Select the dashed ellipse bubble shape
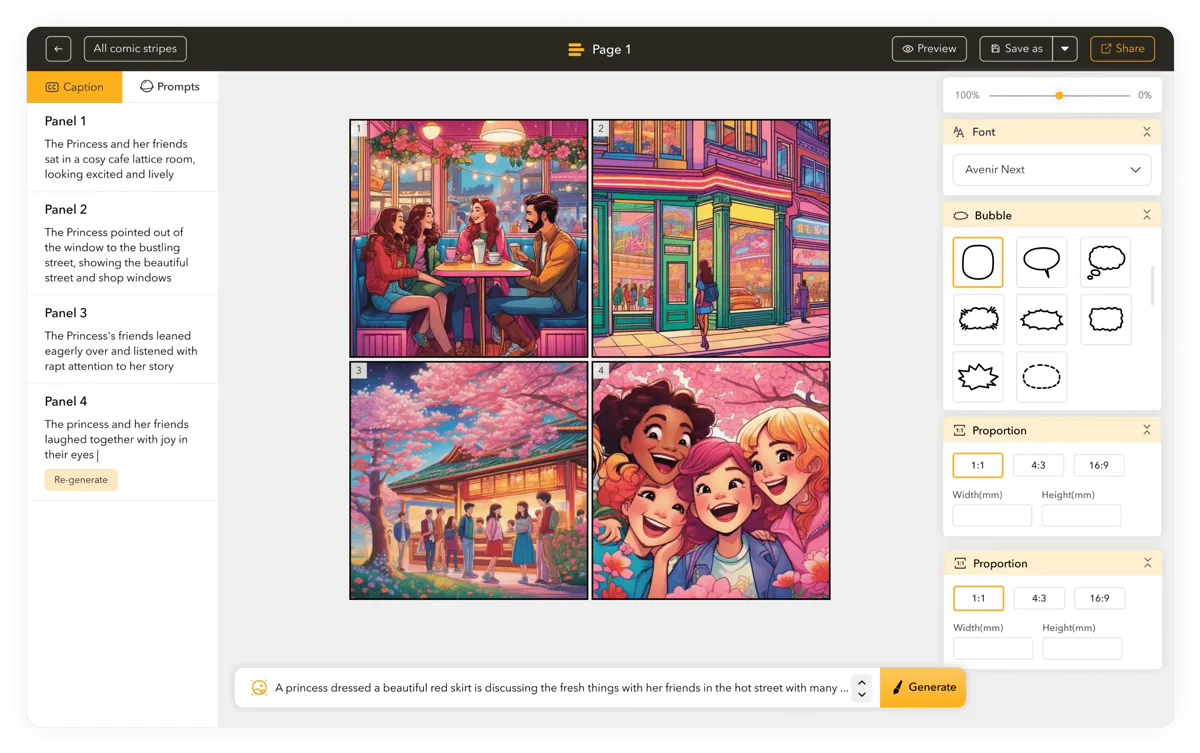The width and height of the screenshot is (1200, 753). tap(1041, 377)
